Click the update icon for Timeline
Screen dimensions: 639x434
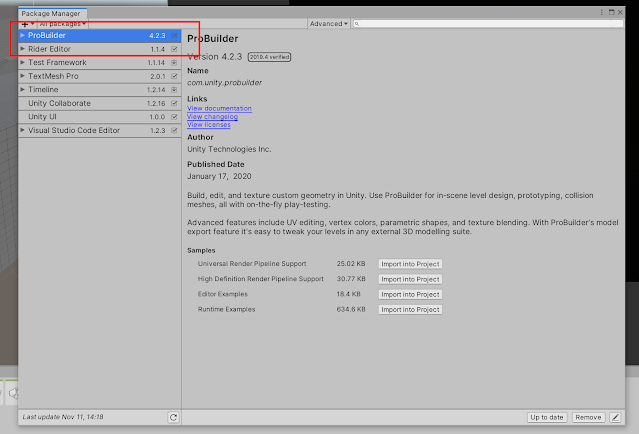click(174, 90)
